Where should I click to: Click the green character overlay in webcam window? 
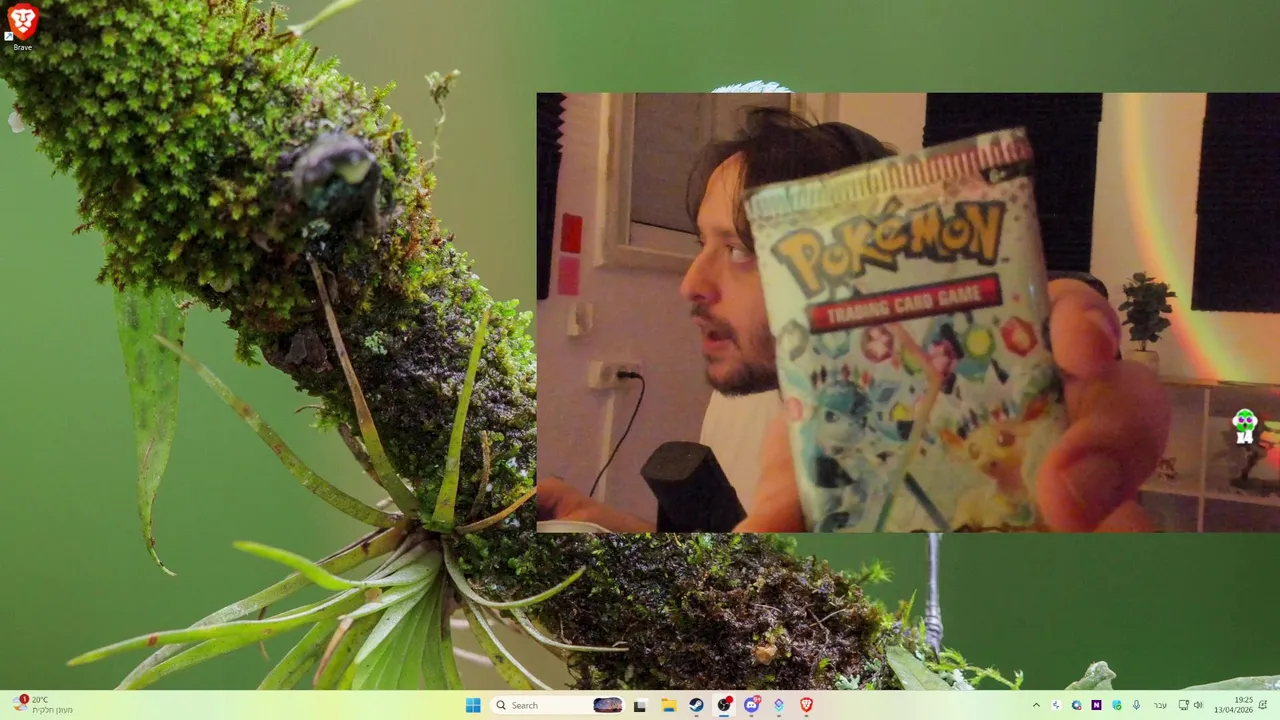(1244, 426)
